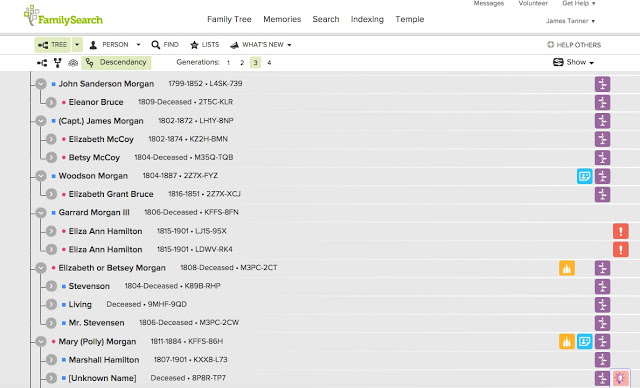Open the PERSON dropdown arrow
640x388 pixels.
click(x=138, y=45)
